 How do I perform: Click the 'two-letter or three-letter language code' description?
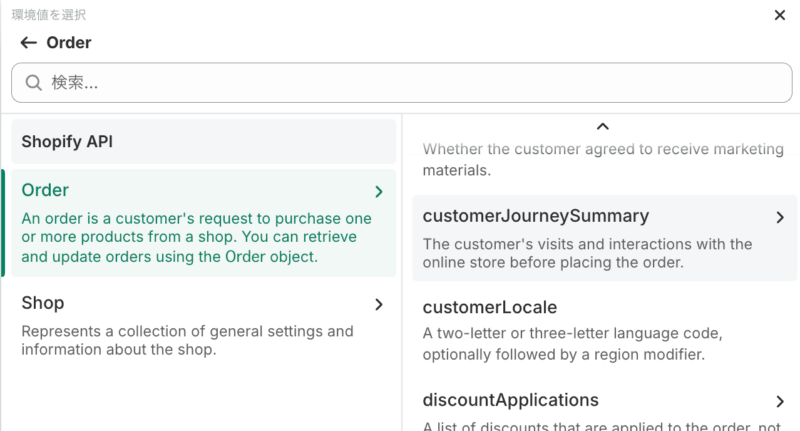pos(572,344)
